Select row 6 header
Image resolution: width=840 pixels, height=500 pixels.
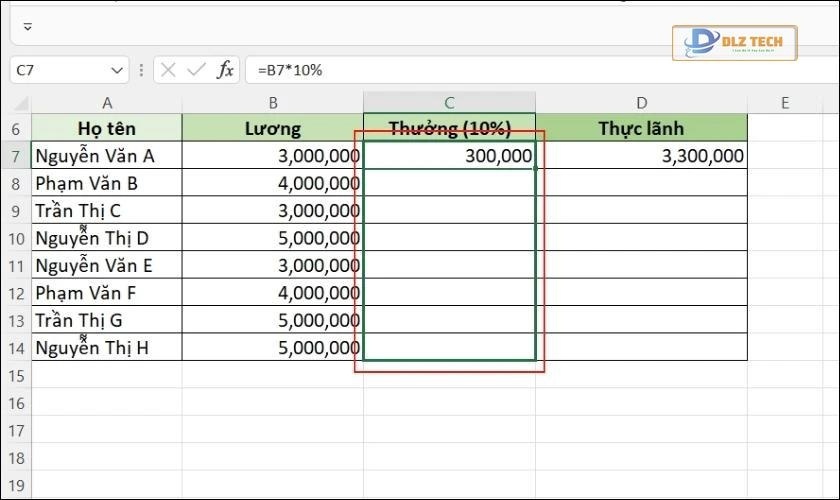tap(16, 129)
